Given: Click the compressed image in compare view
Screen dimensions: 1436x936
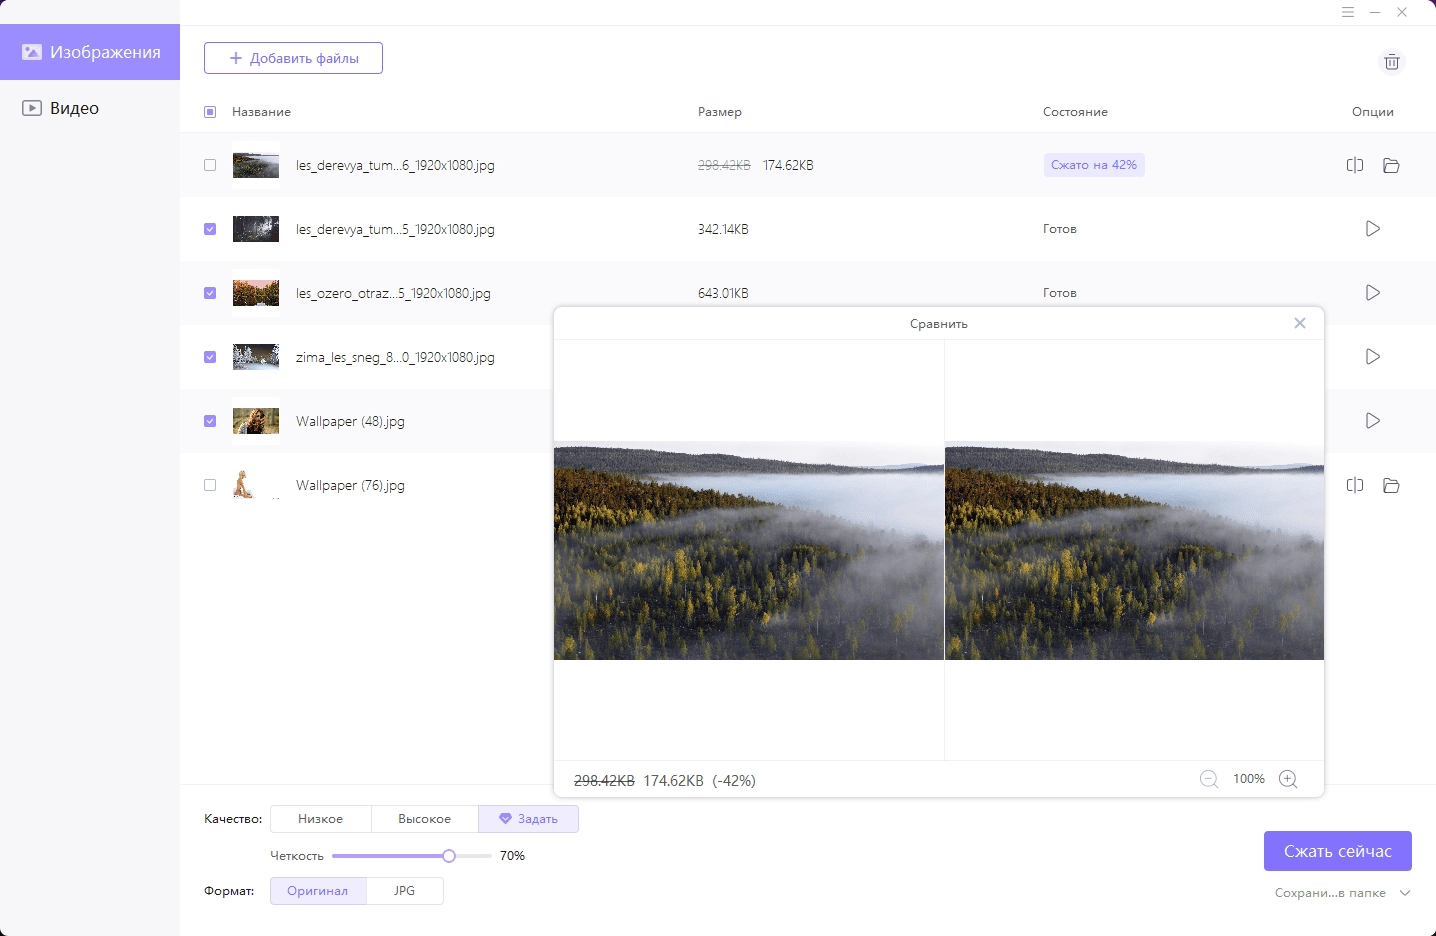Looking at the screenshot, I should pos(1134,552).
